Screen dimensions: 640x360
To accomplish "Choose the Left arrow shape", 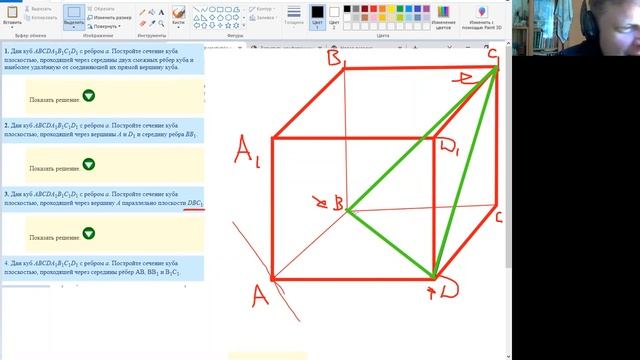I will point(196,25).
